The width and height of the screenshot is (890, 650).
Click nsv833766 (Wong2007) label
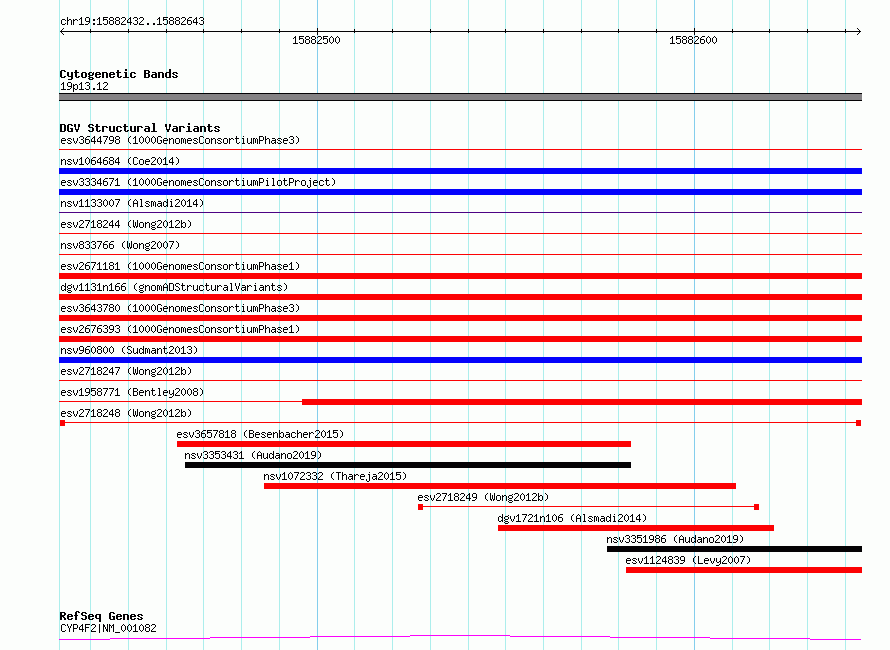point(120,245)
